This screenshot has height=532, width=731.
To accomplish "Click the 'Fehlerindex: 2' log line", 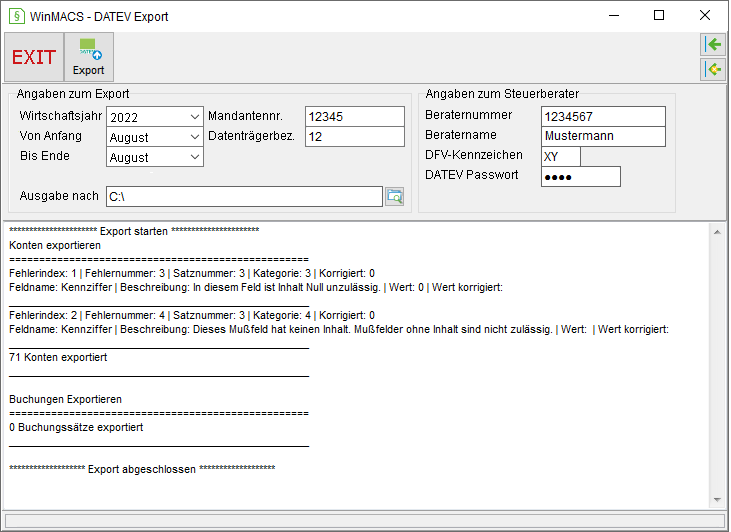I will click(192, 315).
